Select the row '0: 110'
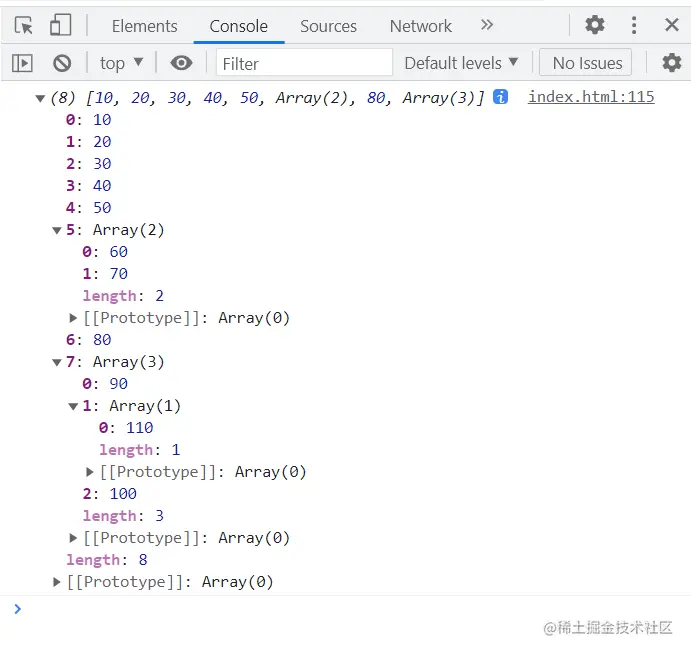 126,428
